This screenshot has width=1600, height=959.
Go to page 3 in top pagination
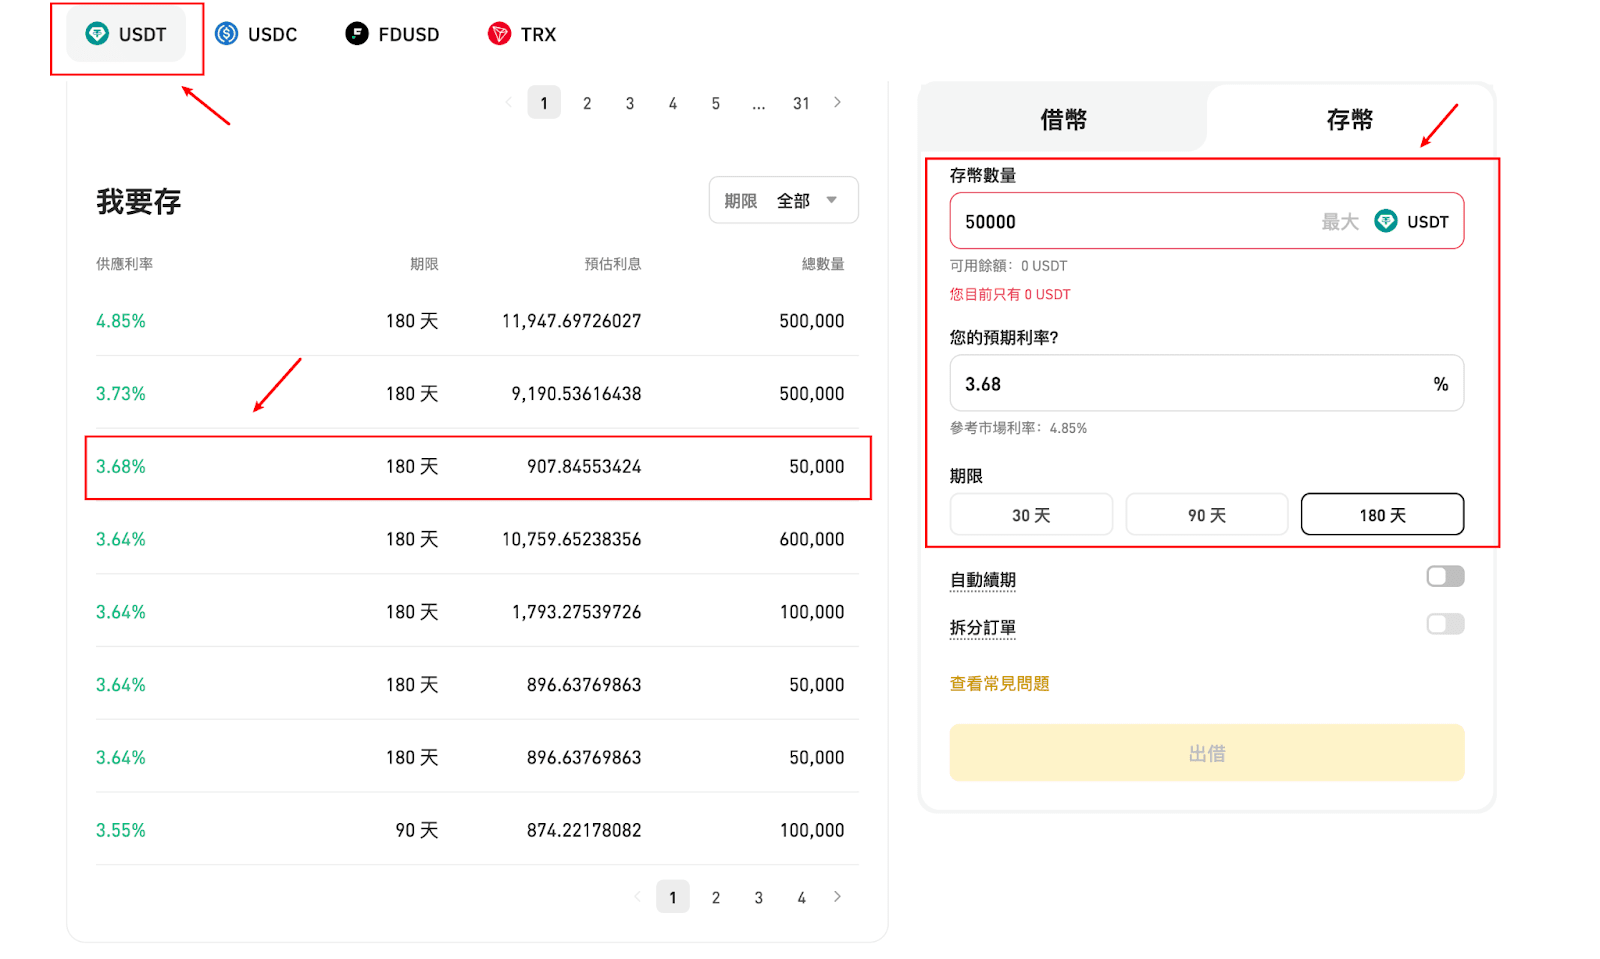click(x=630, y=103)
